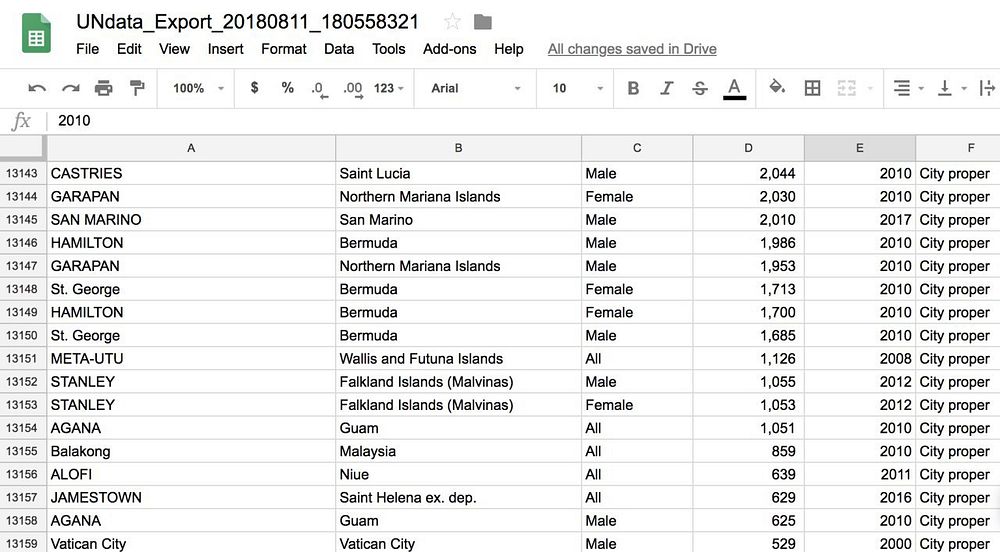Open the View menu
1000x552 pixels.
[x=174, y=49]
